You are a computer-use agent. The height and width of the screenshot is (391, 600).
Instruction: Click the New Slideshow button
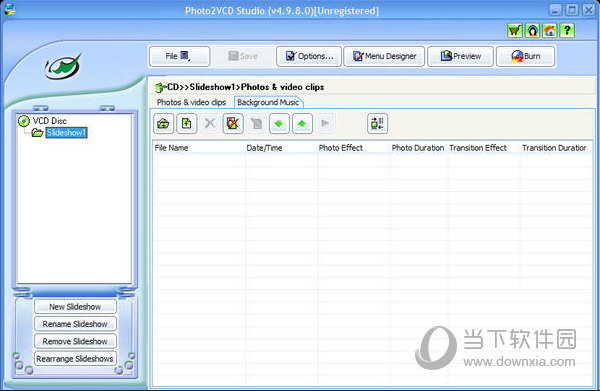pos(75,306)
